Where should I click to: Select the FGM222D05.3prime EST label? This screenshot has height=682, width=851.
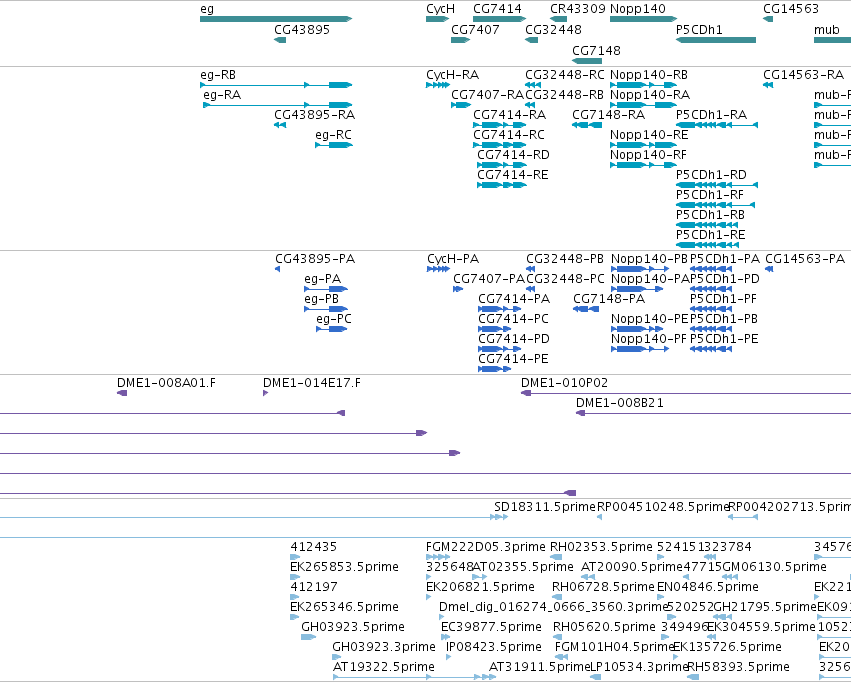click(486, 547)
